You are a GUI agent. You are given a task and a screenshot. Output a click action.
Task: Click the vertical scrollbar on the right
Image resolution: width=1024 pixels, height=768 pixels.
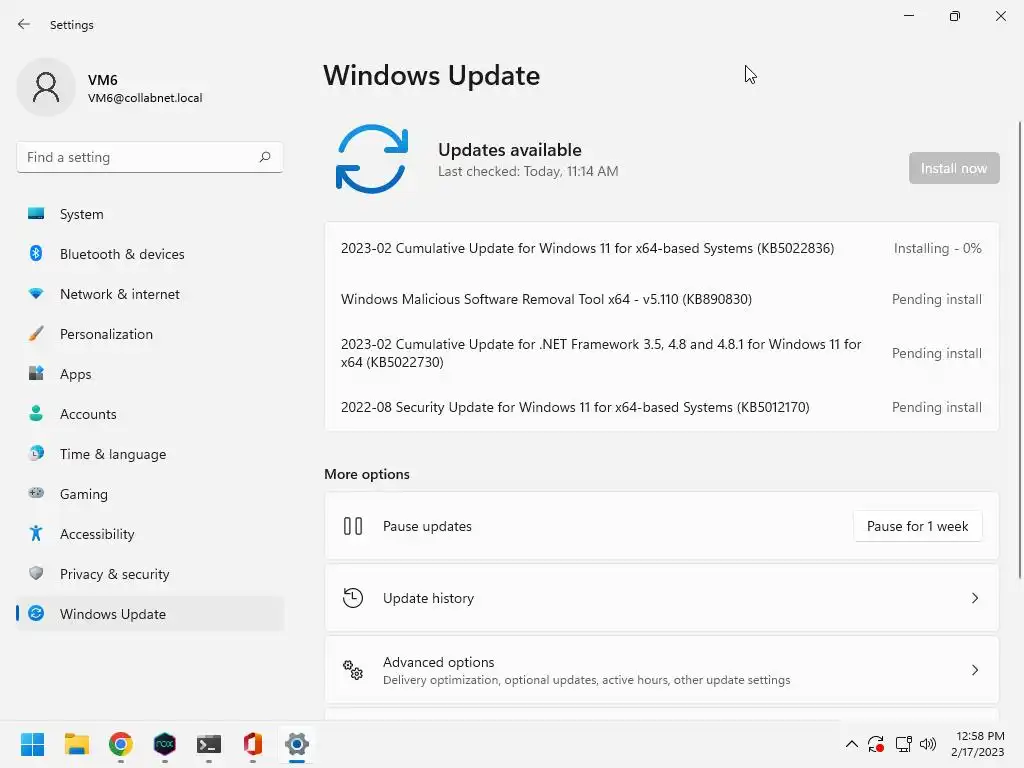click(1019, 349)
